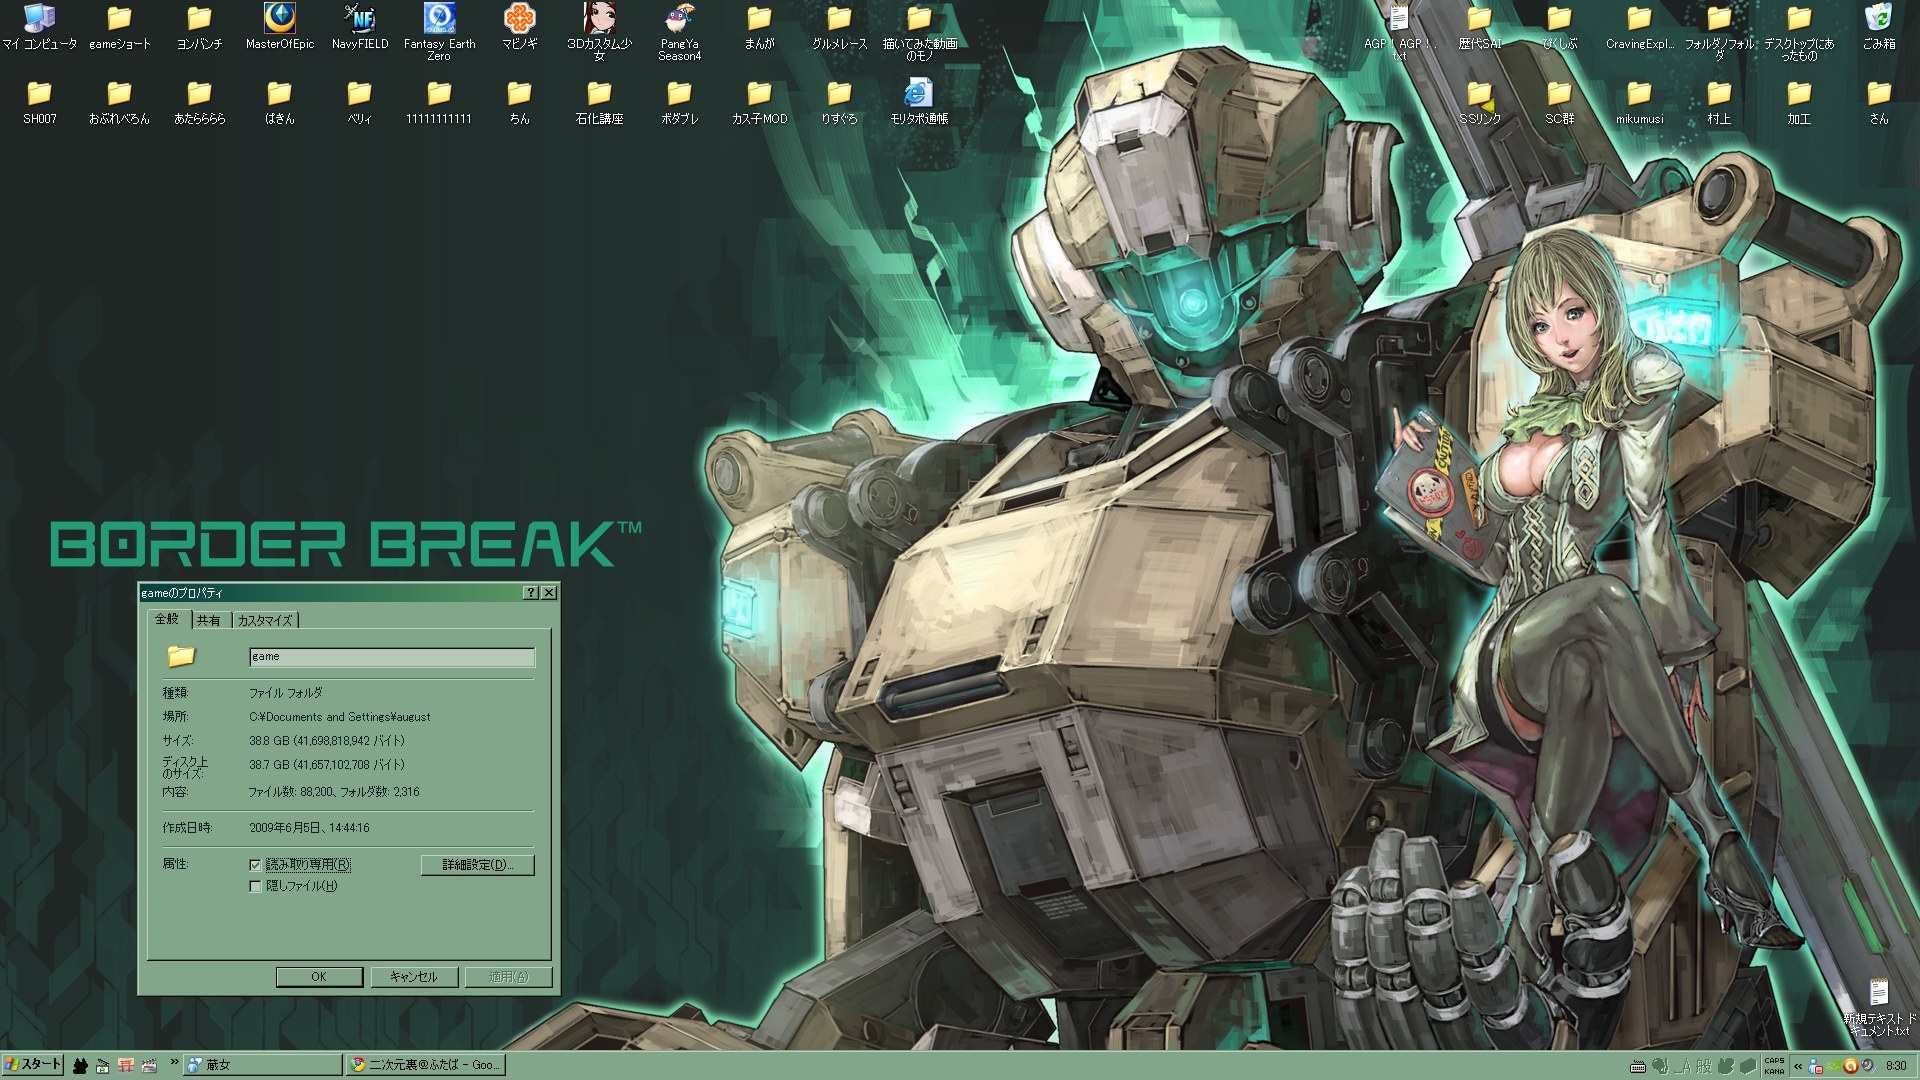Click the 38.8 GB size value
This screenshot has width=1920, height=1080.
click(327, 741)
